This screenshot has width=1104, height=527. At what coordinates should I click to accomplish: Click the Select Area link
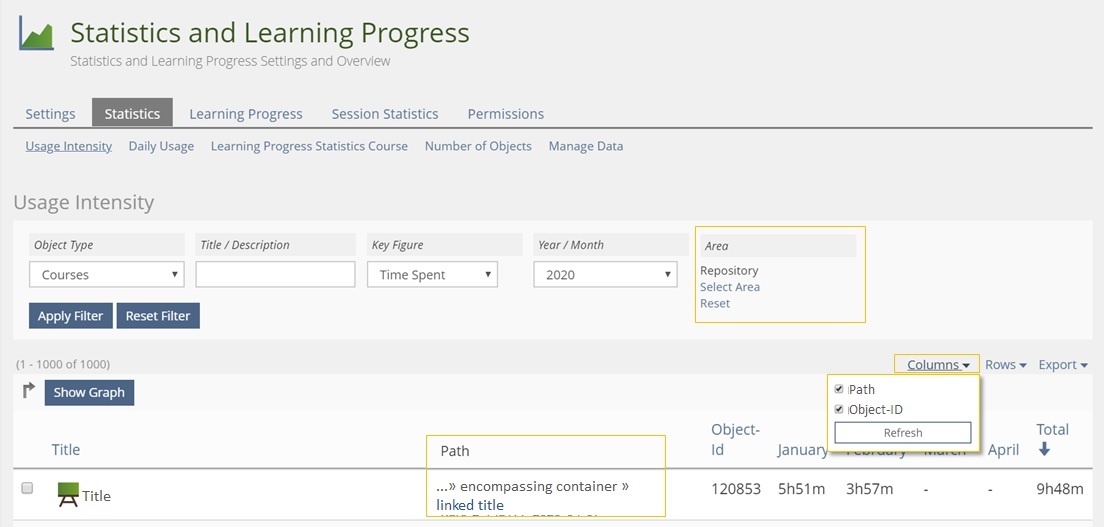click(x=730, y=287)
